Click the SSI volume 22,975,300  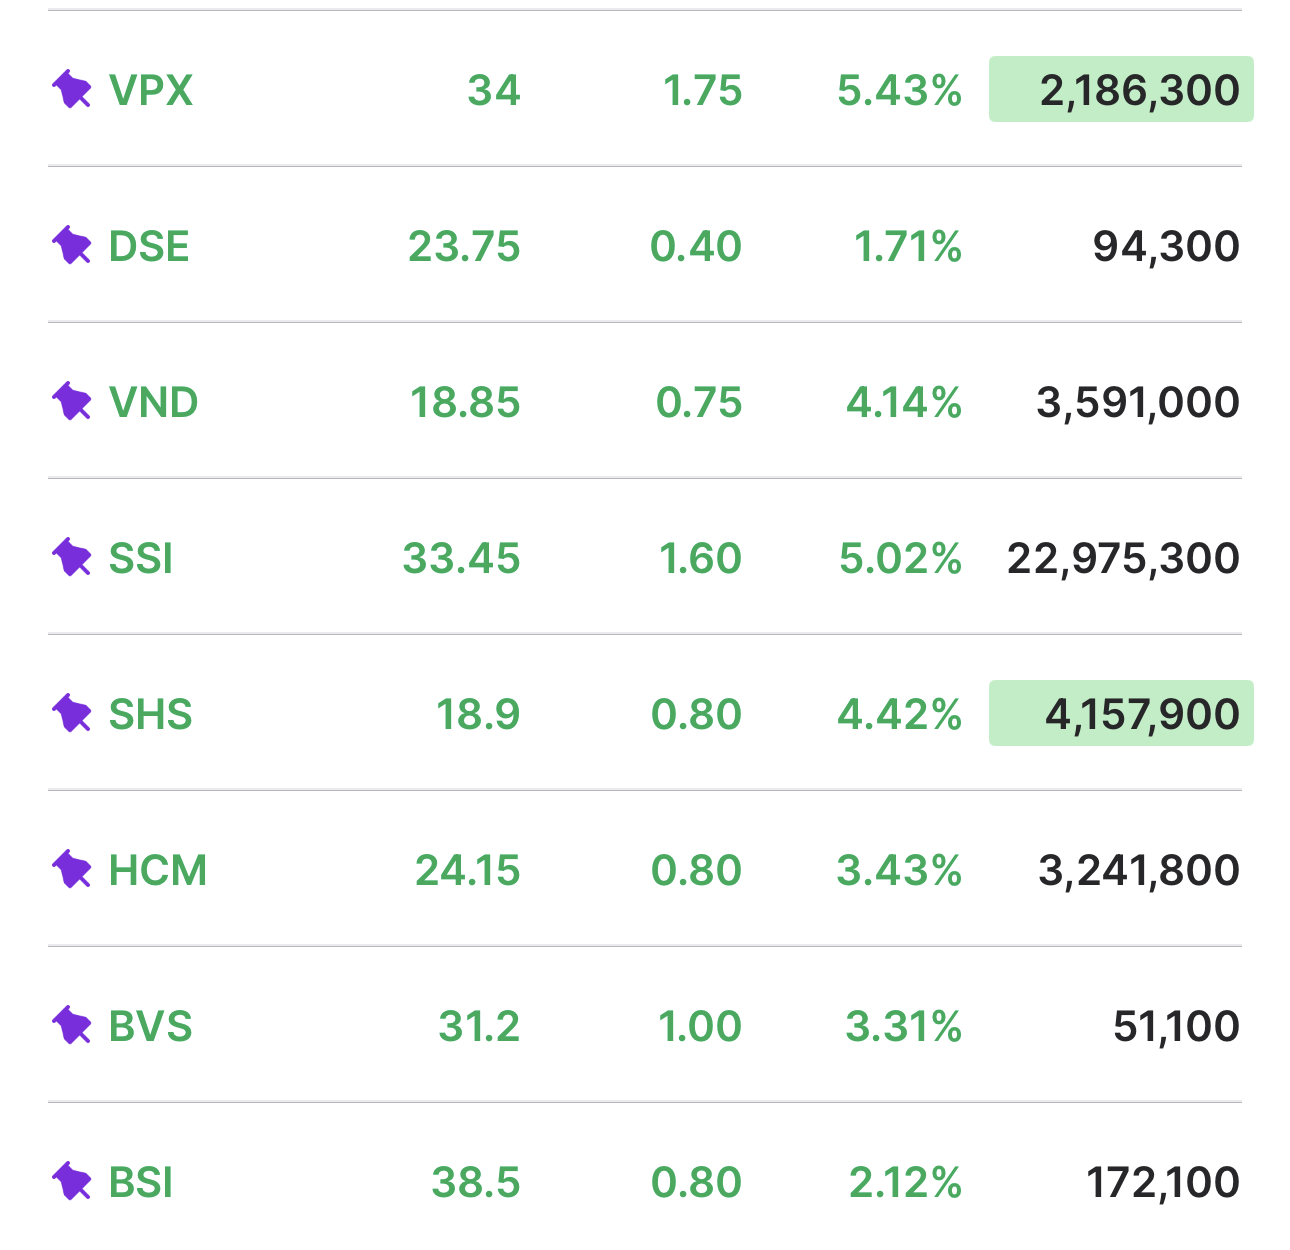point(1123,558)
